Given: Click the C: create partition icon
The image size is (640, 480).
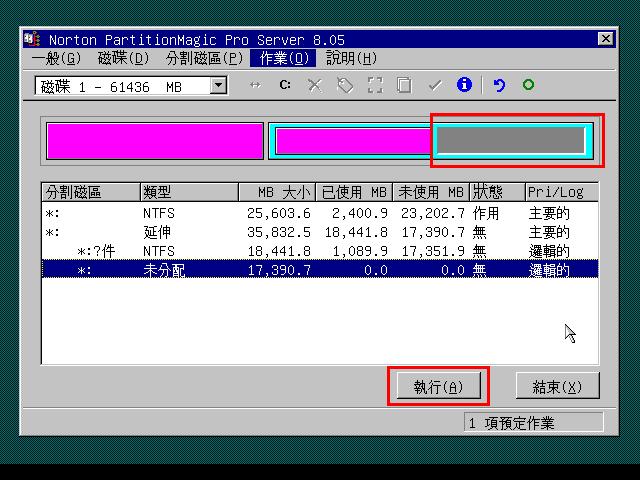Looking at the screenshot, I should 285,85.
